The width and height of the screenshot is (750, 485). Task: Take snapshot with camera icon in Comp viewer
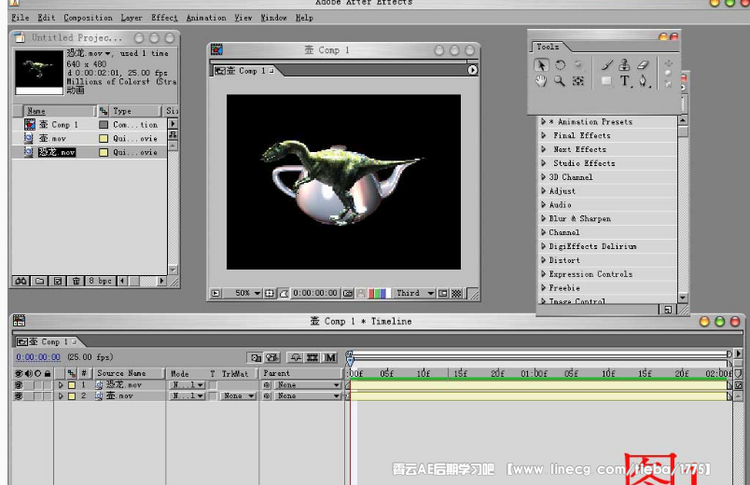click(x=348, y=293)
